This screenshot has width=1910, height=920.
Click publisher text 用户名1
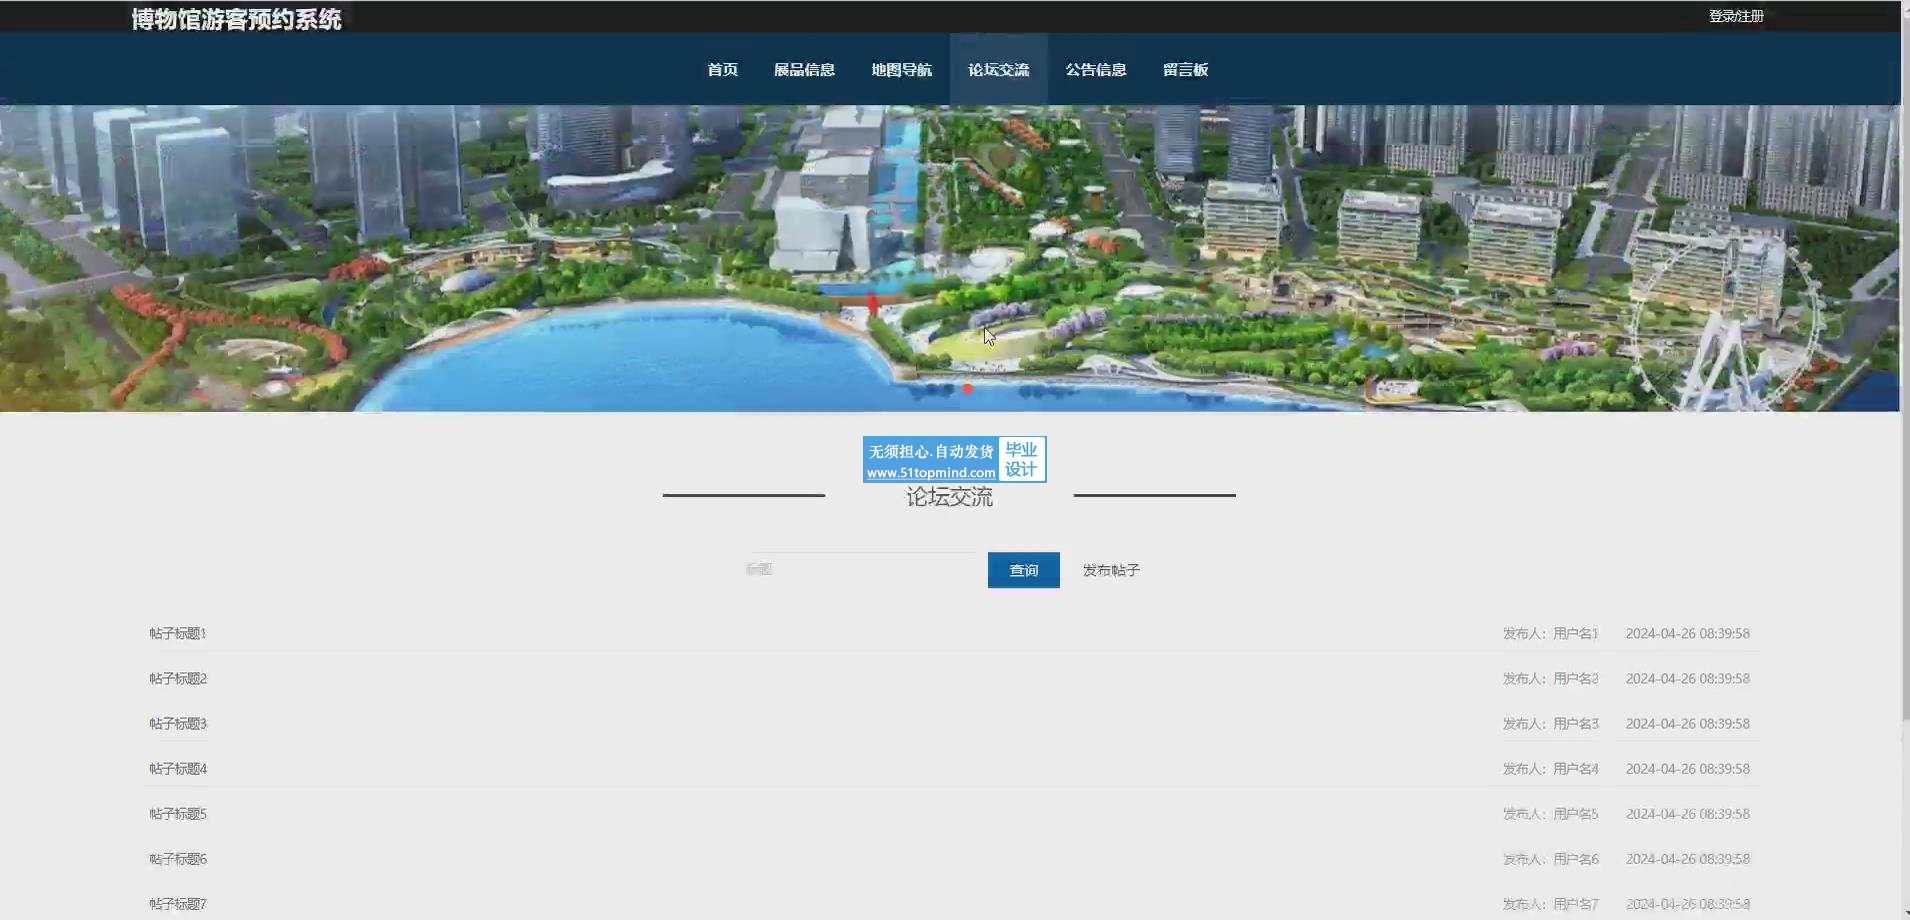[x=1576, y=633]
